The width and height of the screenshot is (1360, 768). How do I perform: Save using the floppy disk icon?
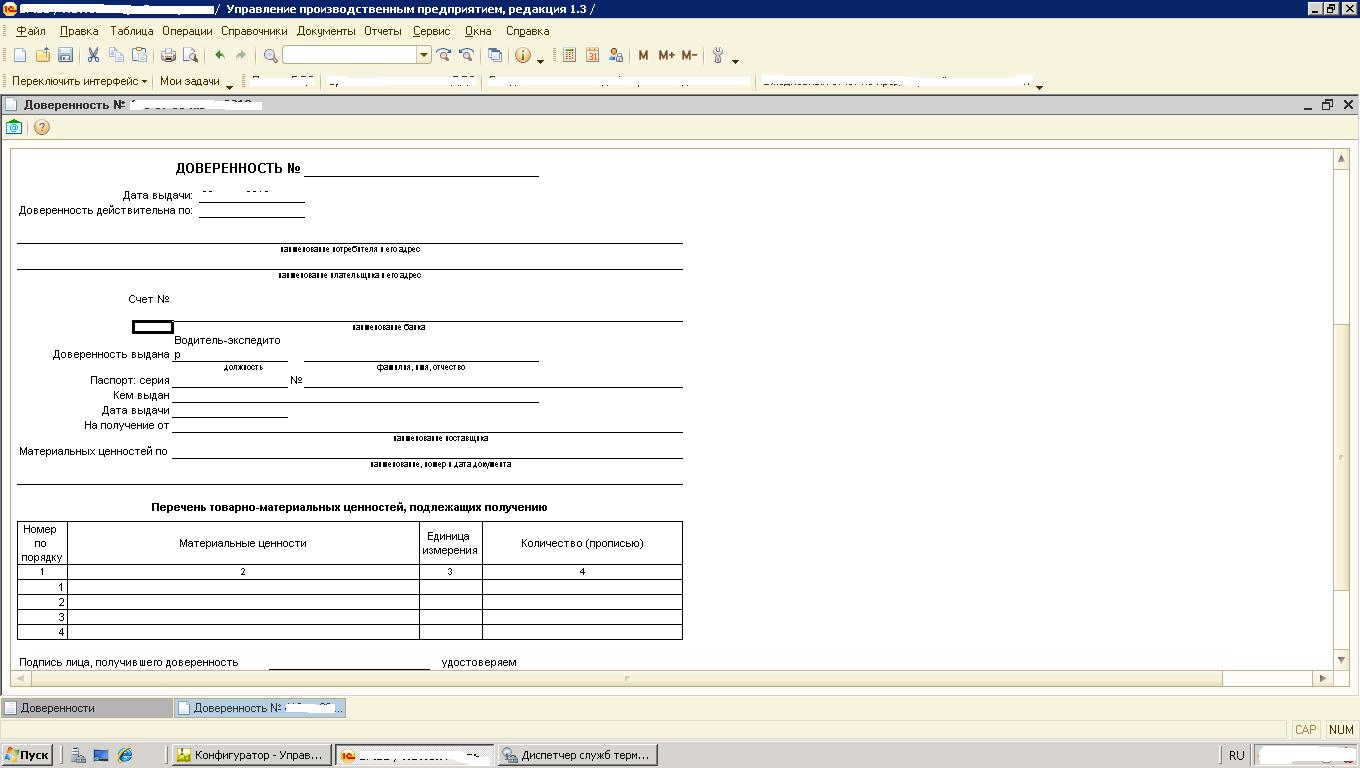(66, 56)
